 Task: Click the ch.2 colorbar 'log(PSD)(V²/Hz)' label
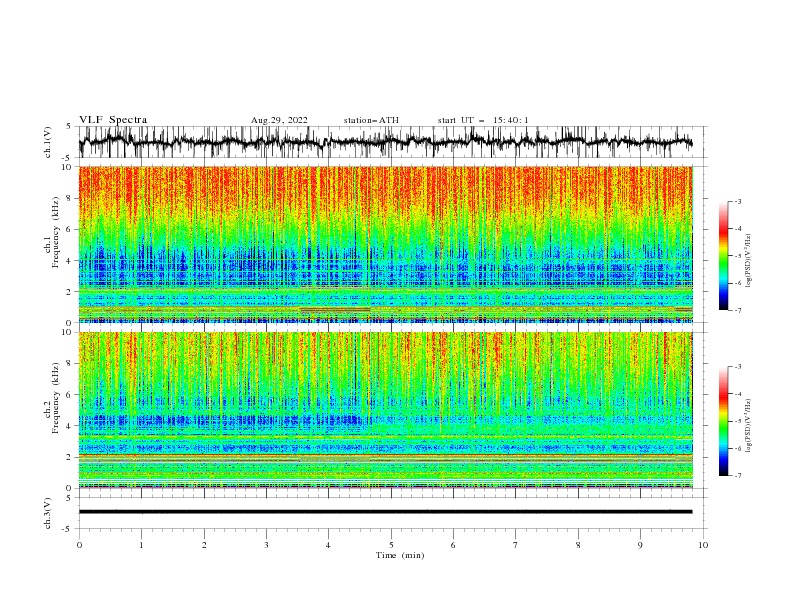[x=748, y=425]
